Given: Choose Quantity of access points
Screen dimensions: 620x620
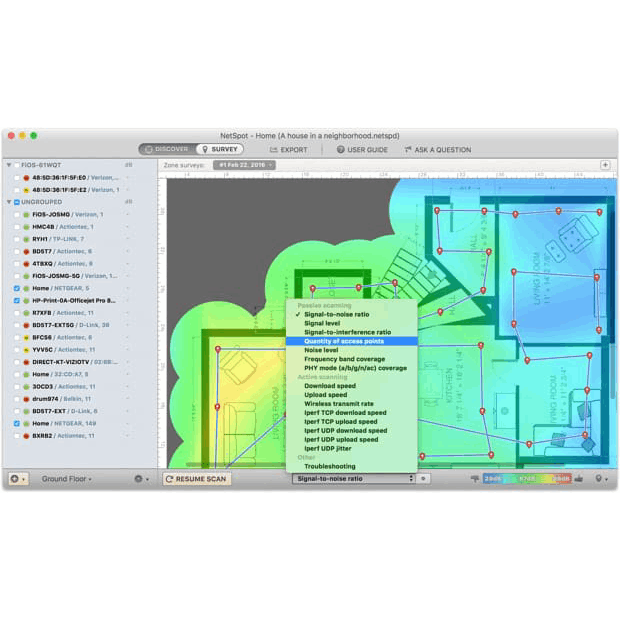Looking at the screenshot, I should point(352,341).
